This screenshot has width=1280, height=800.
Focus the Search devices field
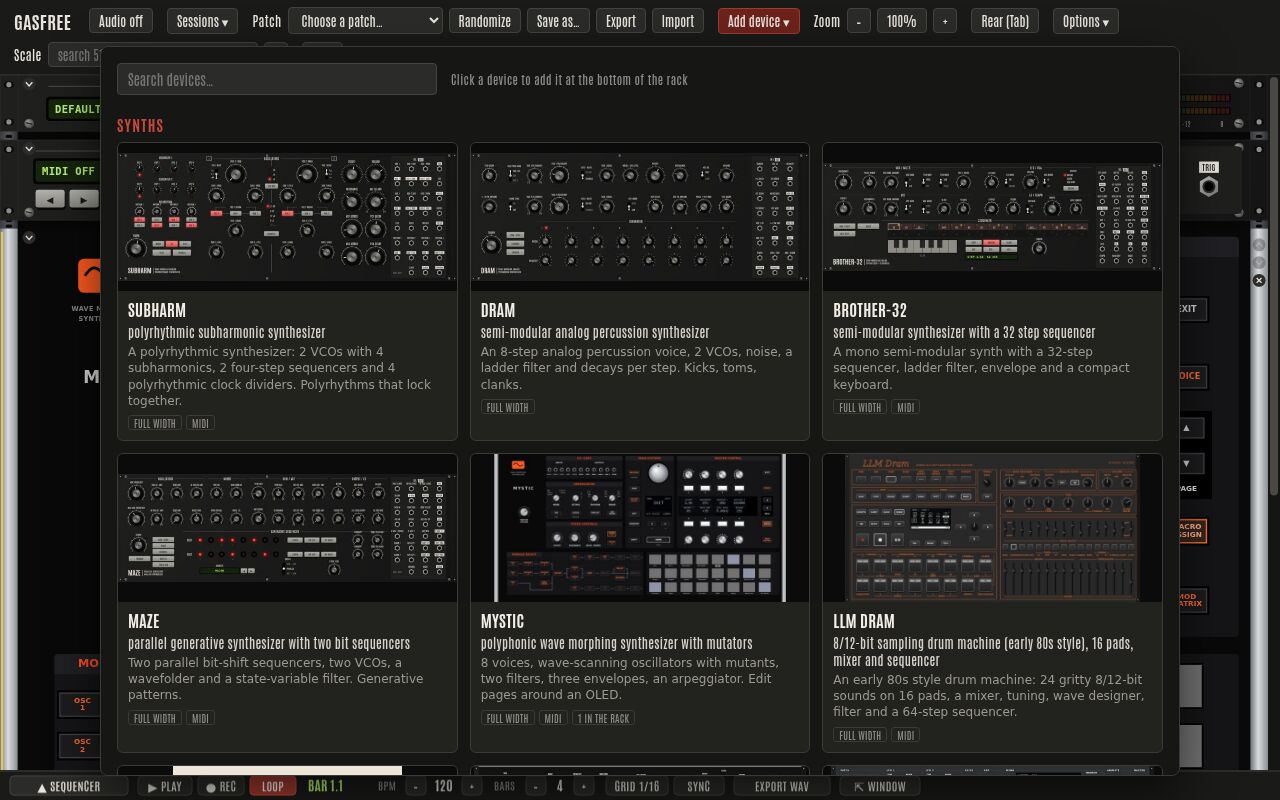coord(277,79)
